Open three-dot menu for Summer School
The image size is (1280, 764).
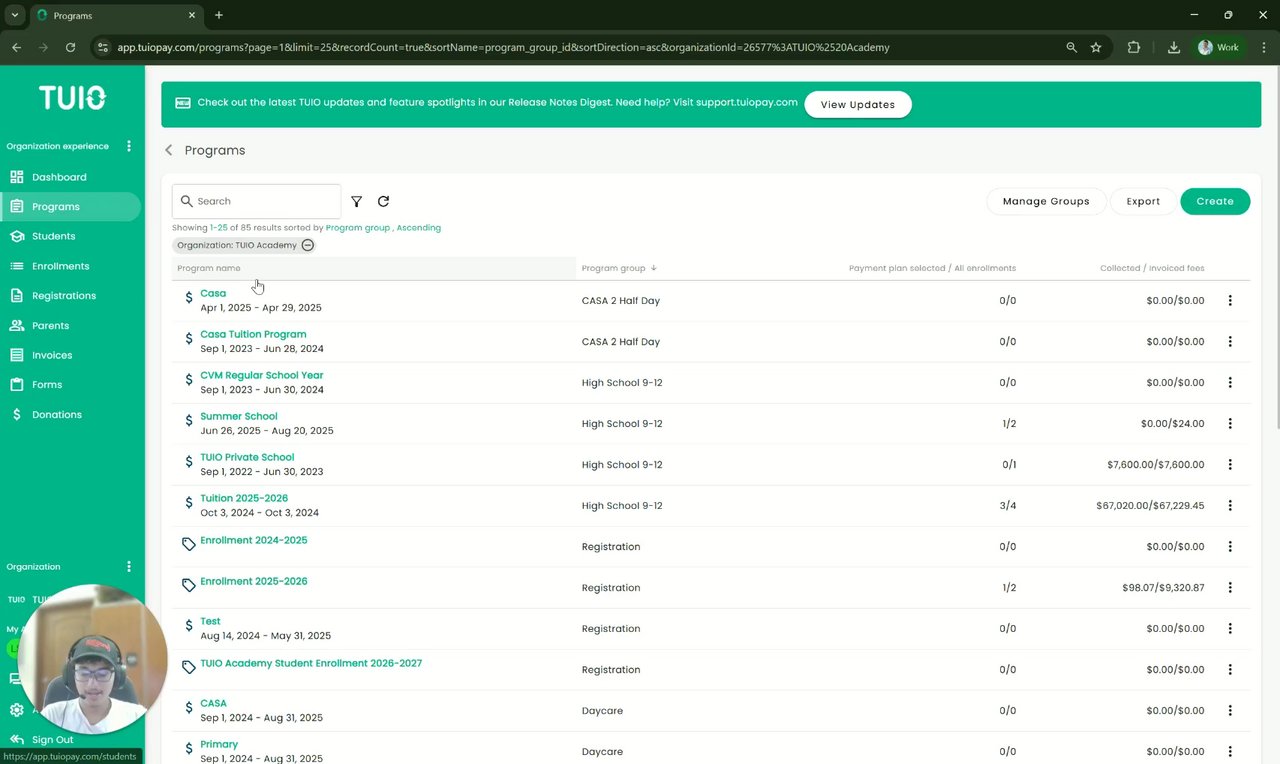(x=1230, y=423)
